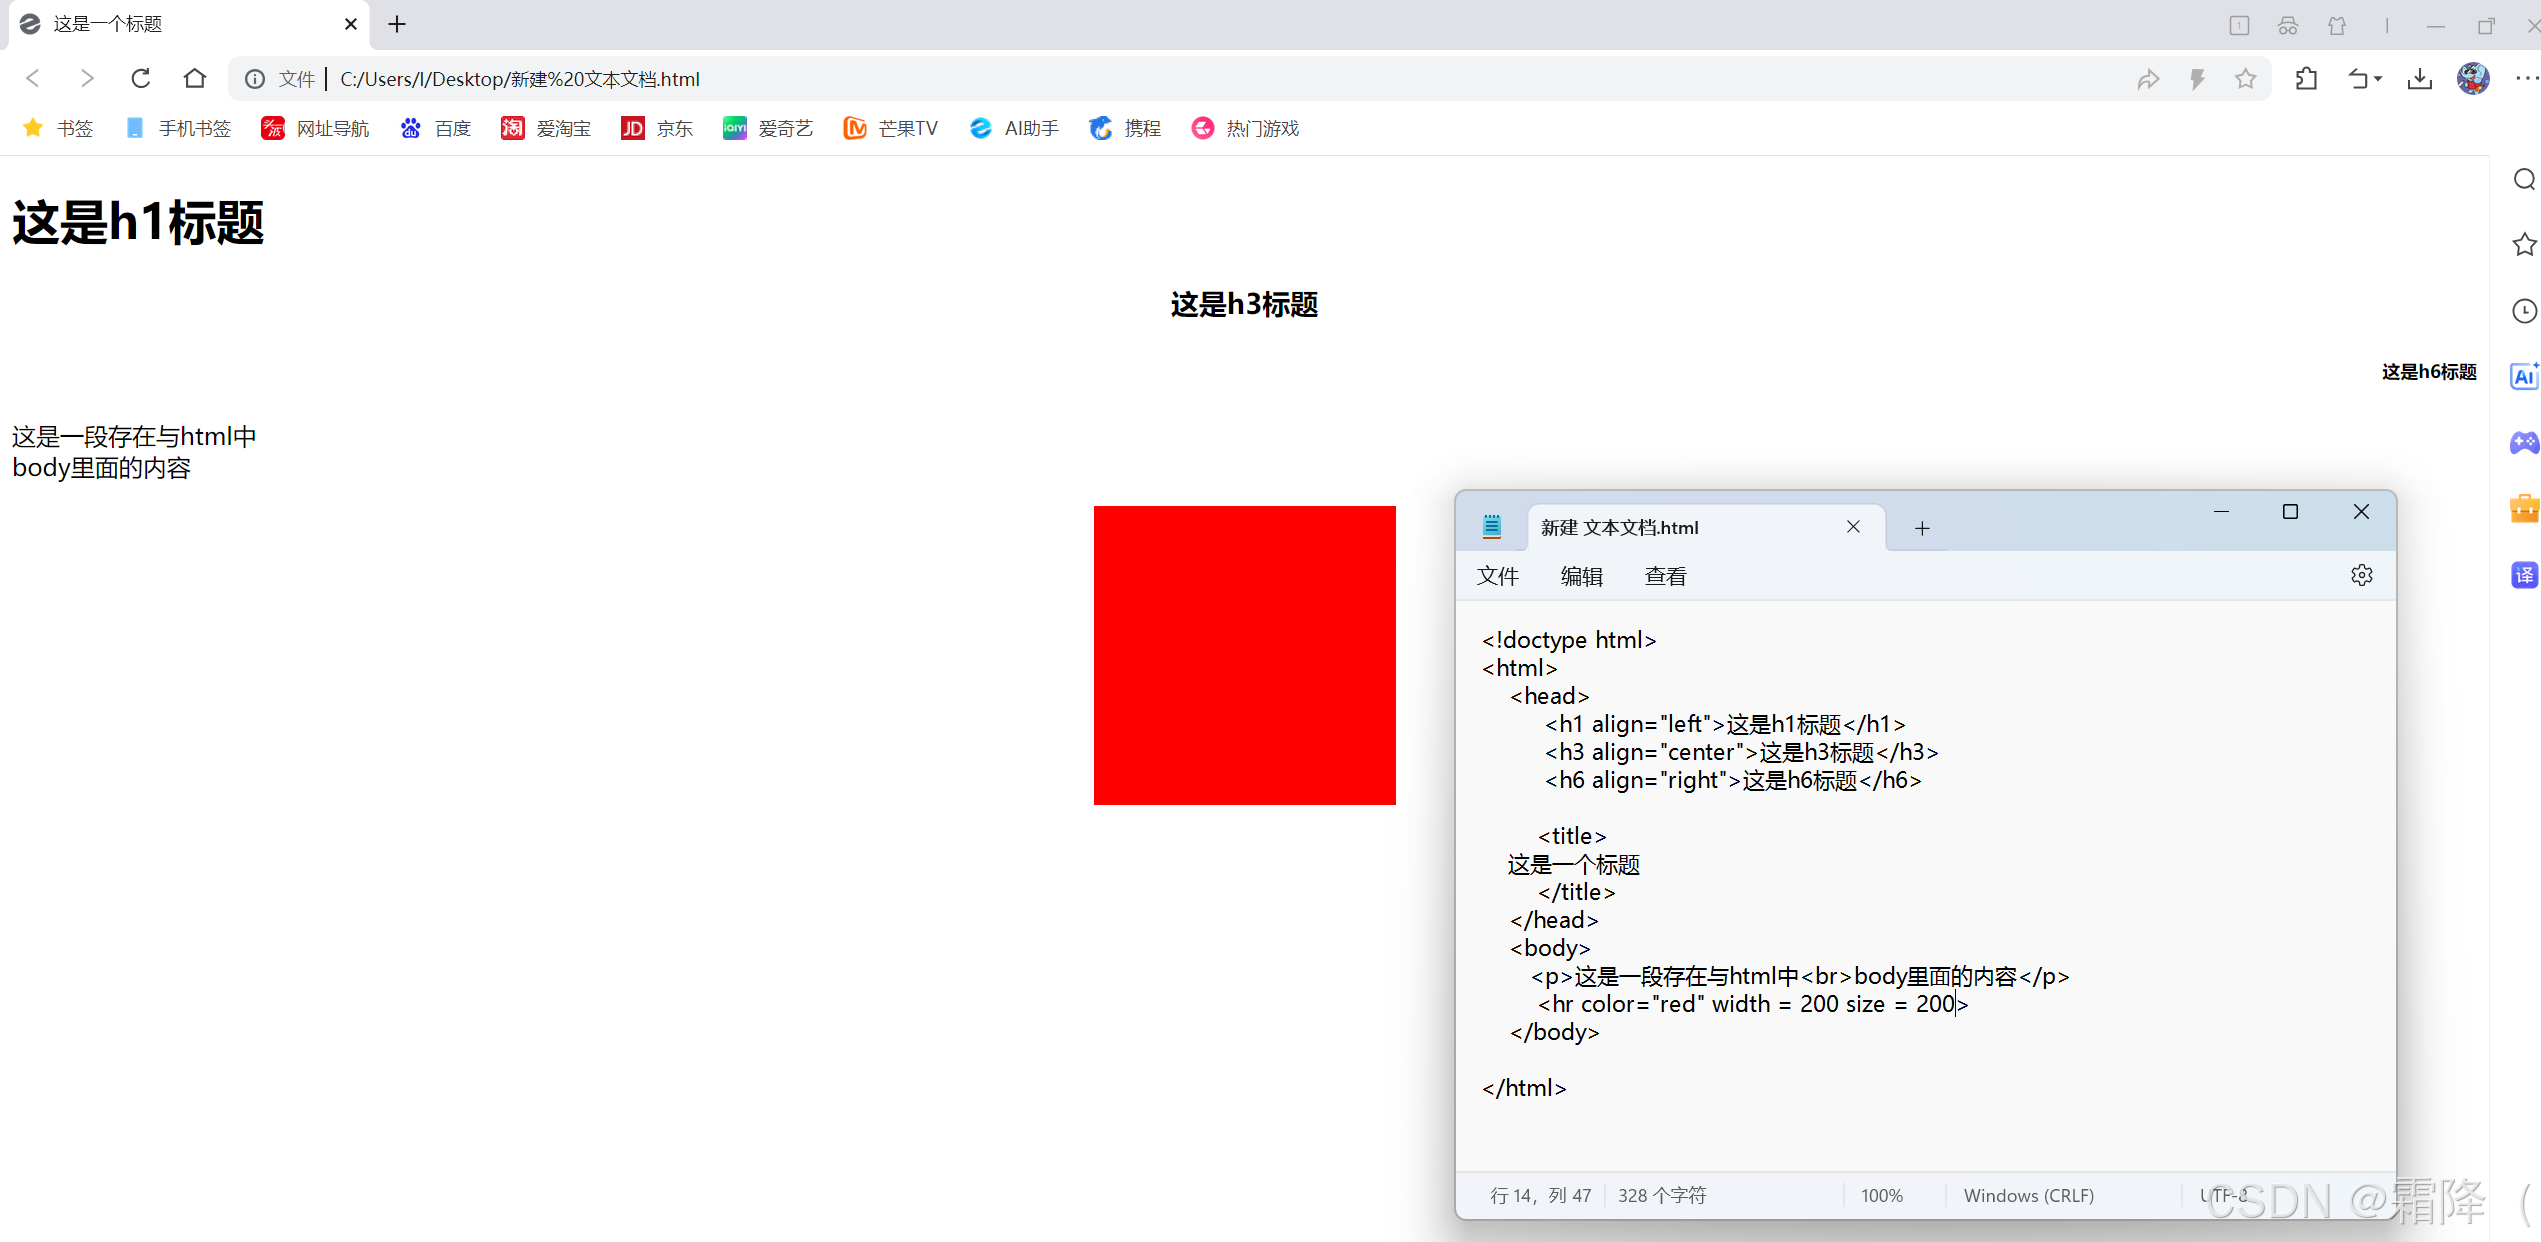
Task: Reload the page with the refresh icon
Action: (141, 78)
